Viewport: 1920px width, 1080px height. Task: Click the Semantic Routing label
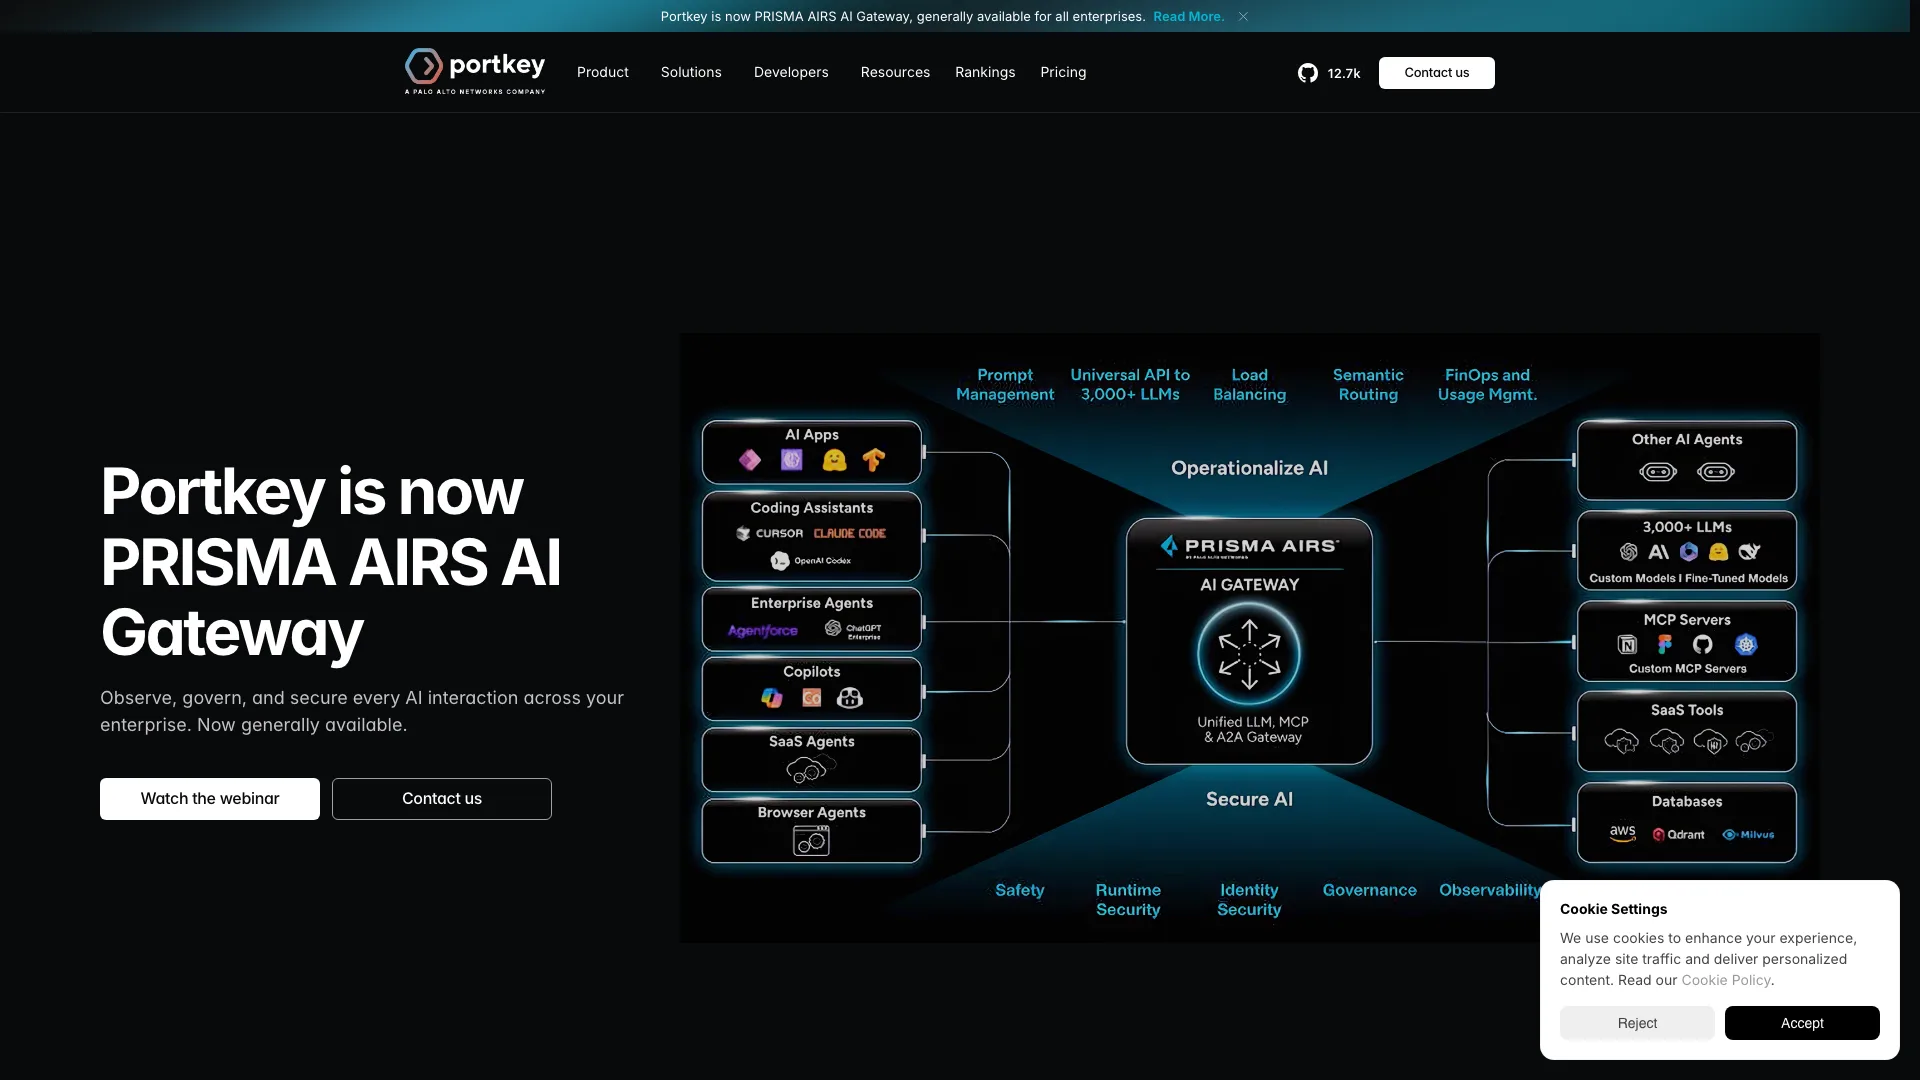[x=1368, y=385]
